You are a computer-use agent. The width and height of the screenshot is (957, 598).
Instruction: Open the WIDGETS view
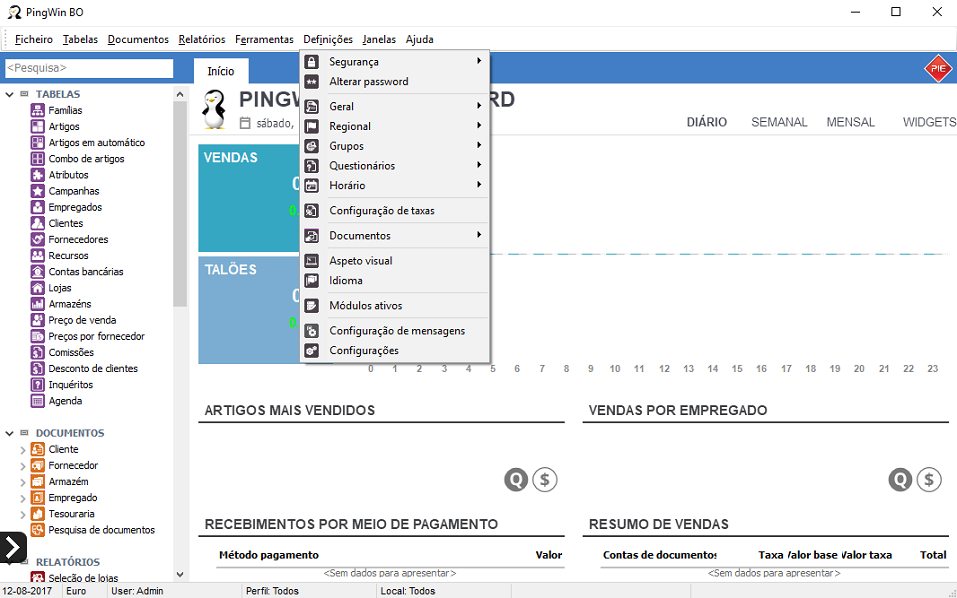click(929, 122)
